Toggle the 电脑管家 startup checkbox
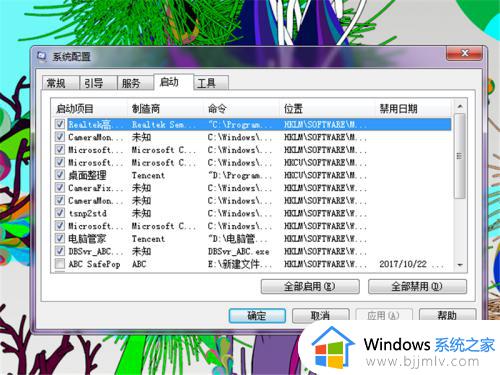 click(x=60, y=238)
